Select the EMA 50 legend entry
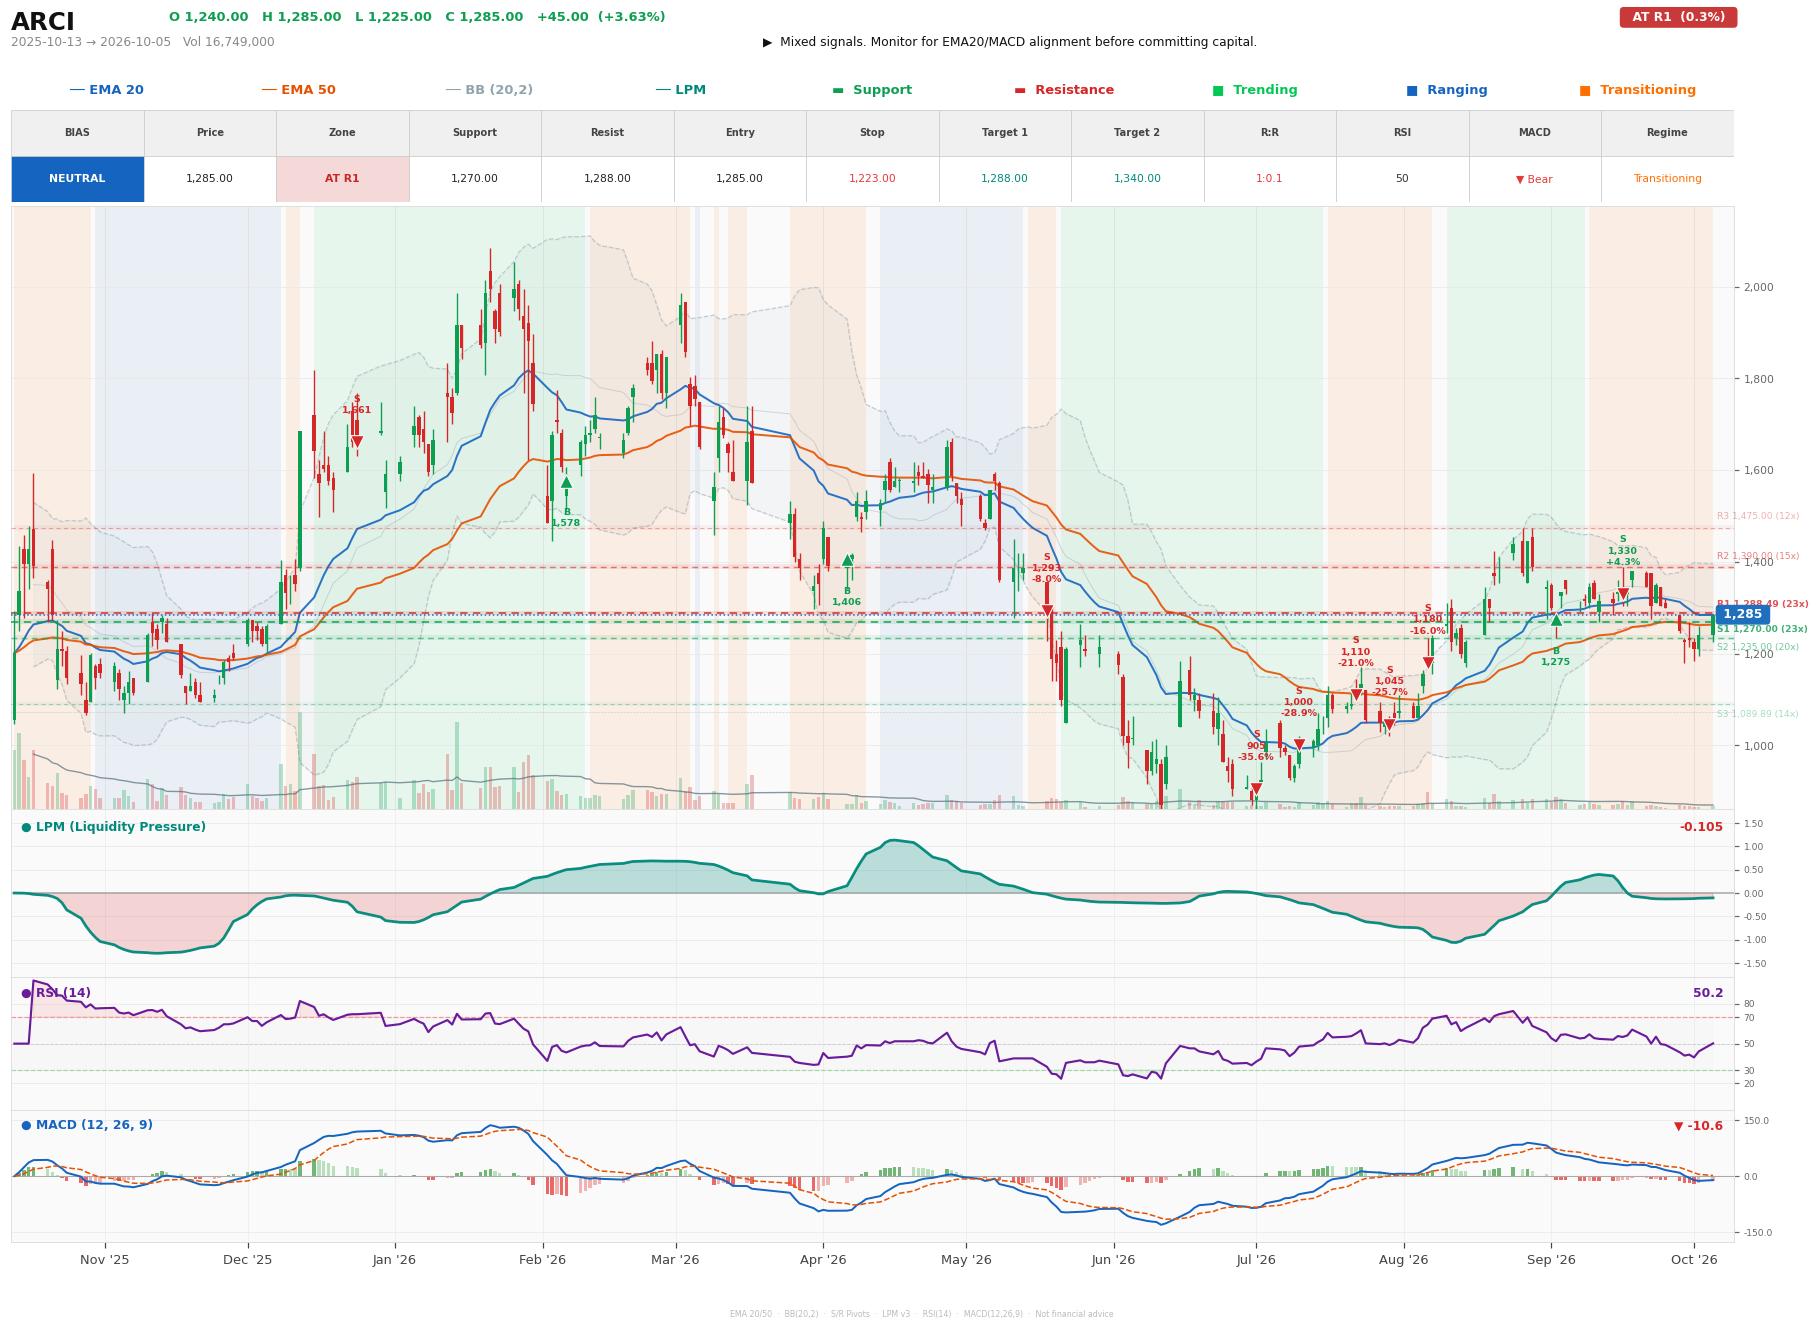 (298, 90)
